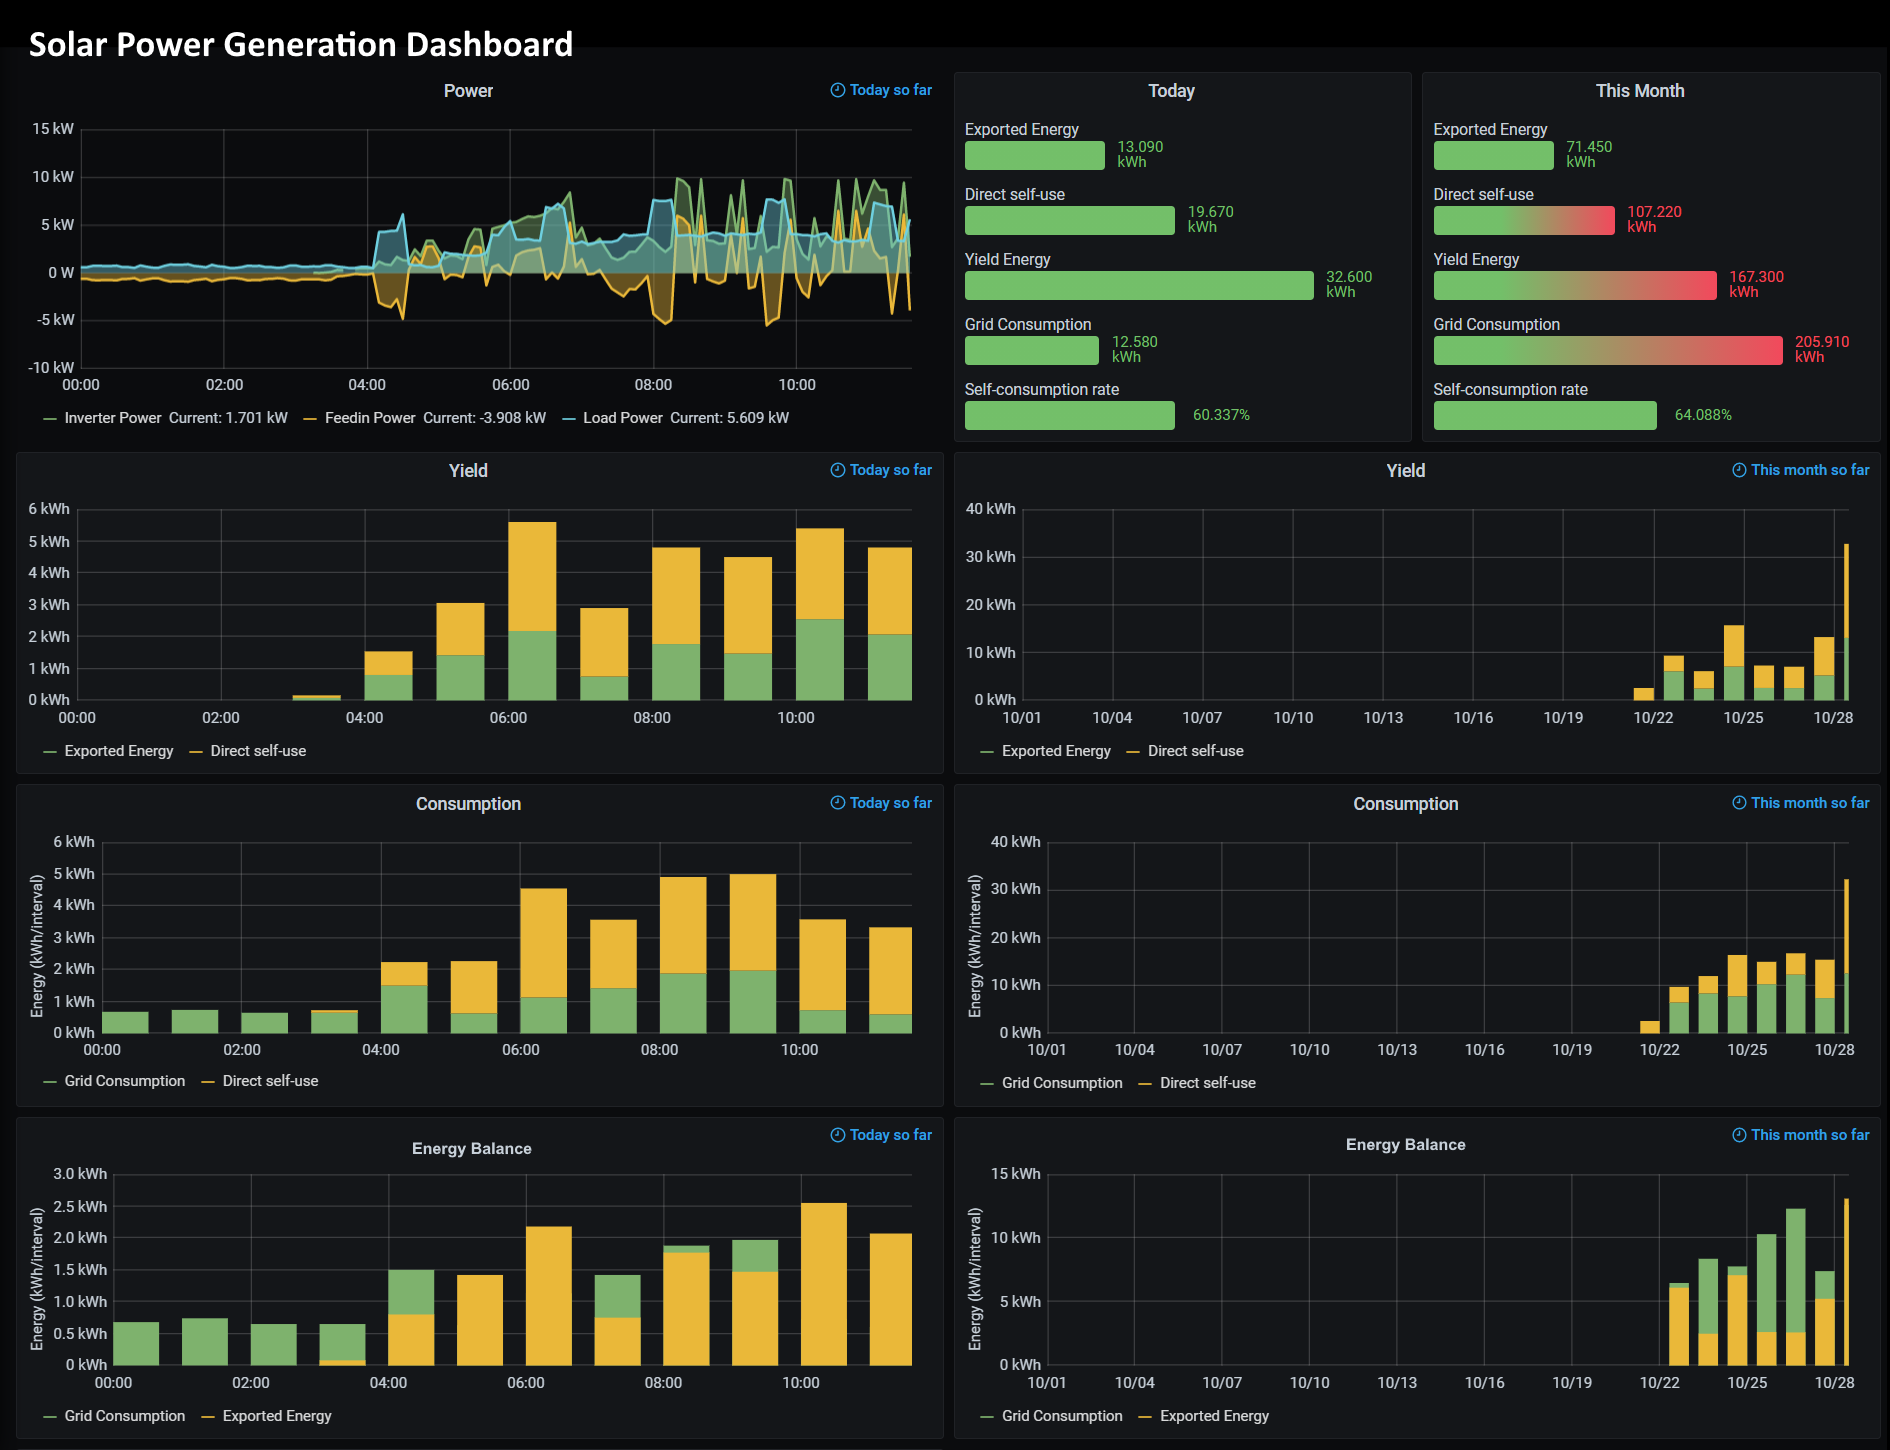Click the 32.600 kWh yield value
The height and width of the screenshot is (1450, 1890).
(1349, 284)
